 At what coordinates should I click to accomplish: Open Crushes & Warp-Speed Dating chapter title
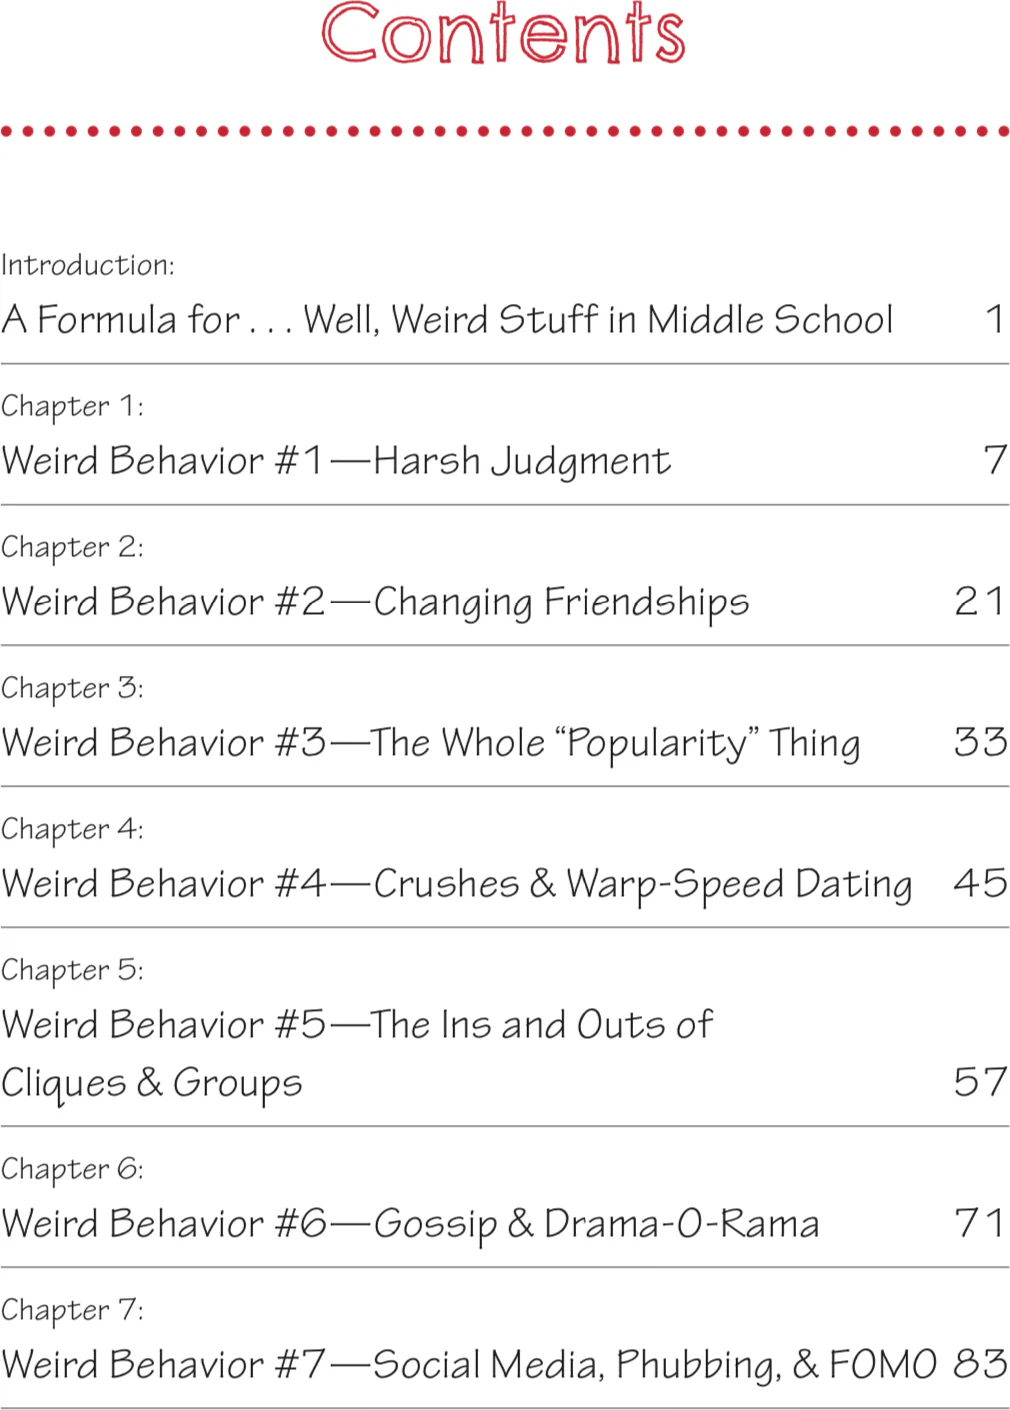pyautogui.click(x=457, y=884)
